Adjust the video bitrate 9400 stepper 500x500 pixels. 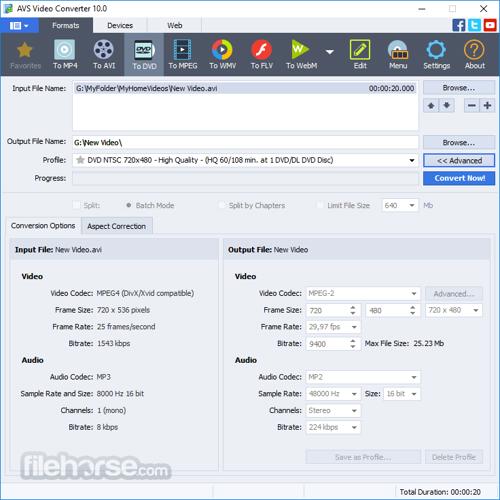tap(353, 344)
